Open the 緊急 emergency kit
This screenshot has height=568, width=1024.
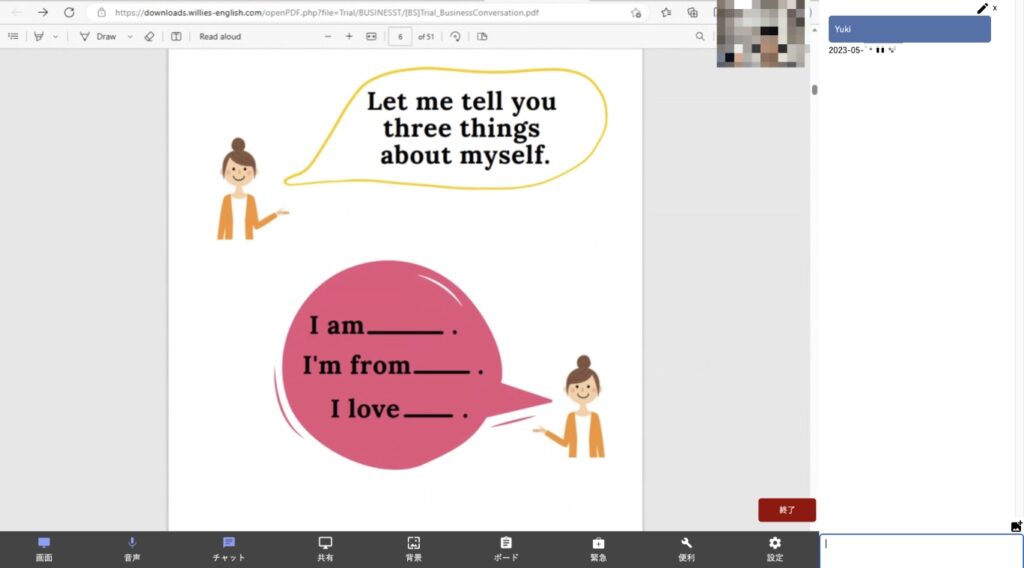tap(598, 548)
